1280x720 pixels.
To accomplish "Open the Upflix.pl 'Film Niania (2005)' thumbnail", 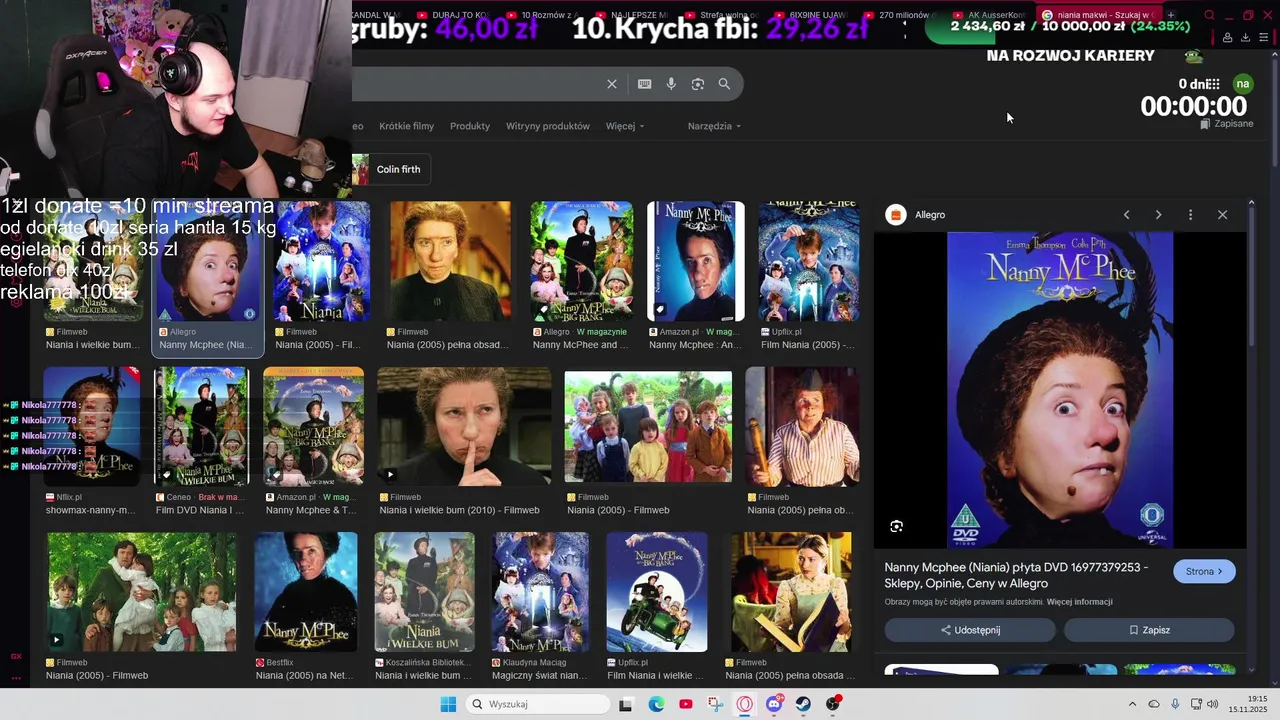I will [x=809, y=261].
